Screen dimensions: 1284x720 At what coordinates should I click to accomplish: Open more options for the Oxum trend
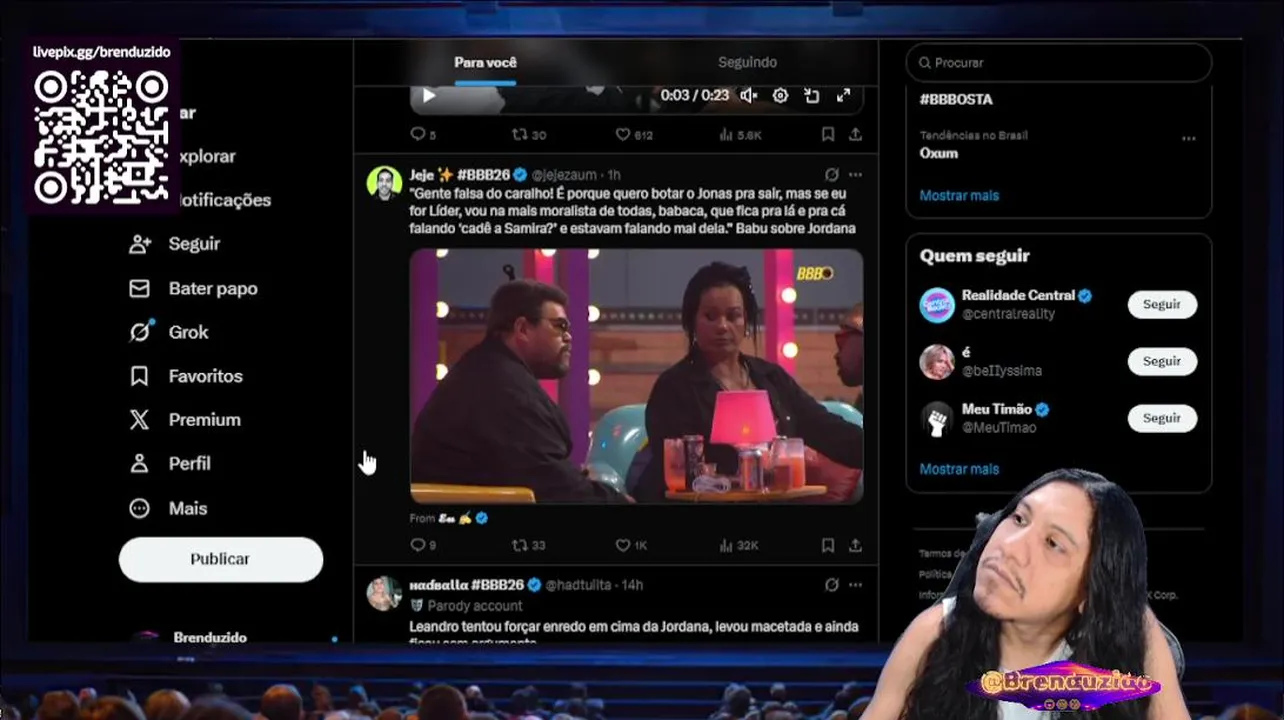1189,138
